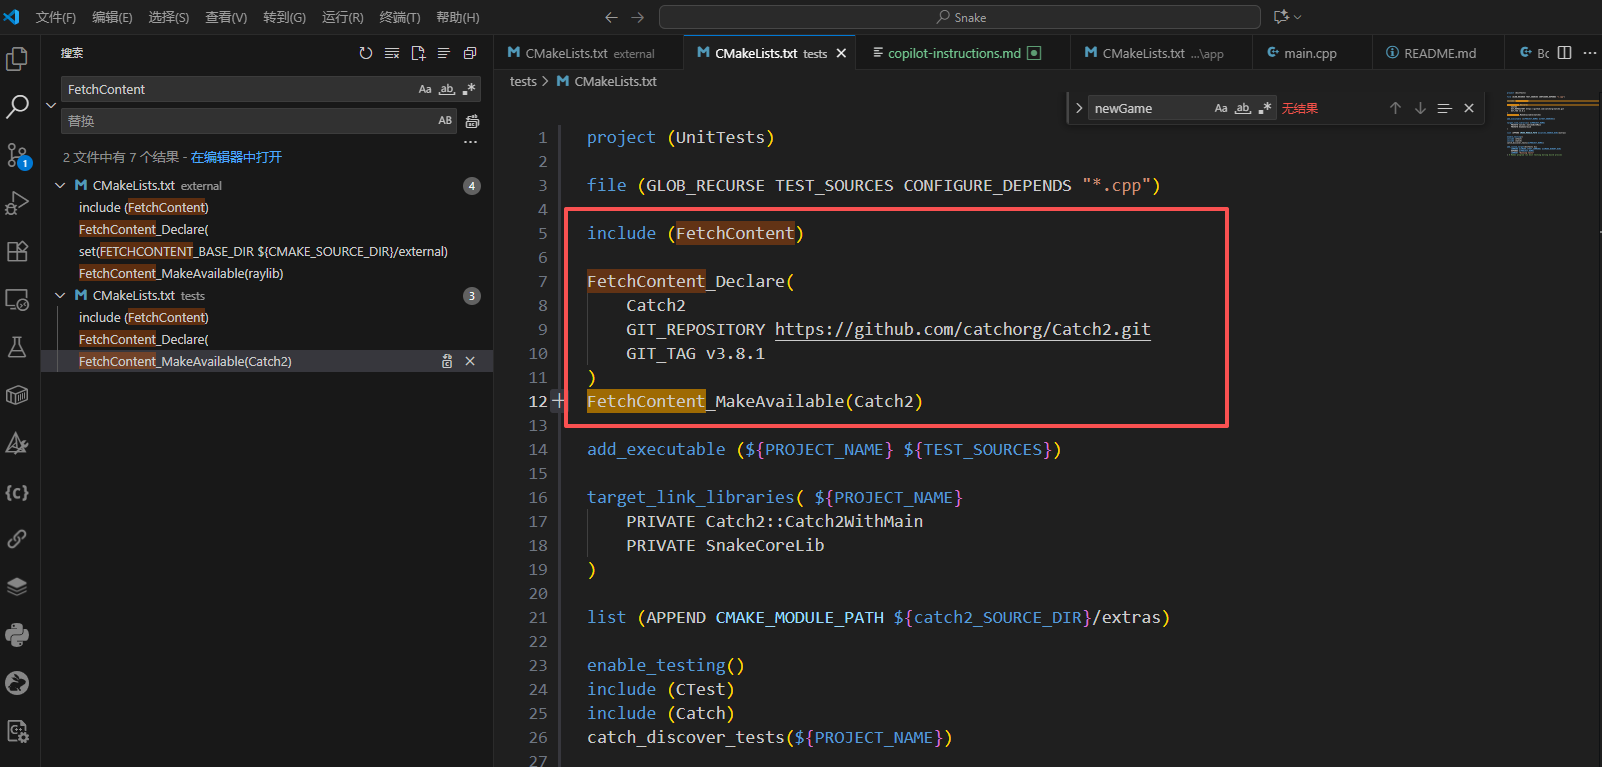Open the 转到(G) menu
1602x767 pixels.
(284, 17)
